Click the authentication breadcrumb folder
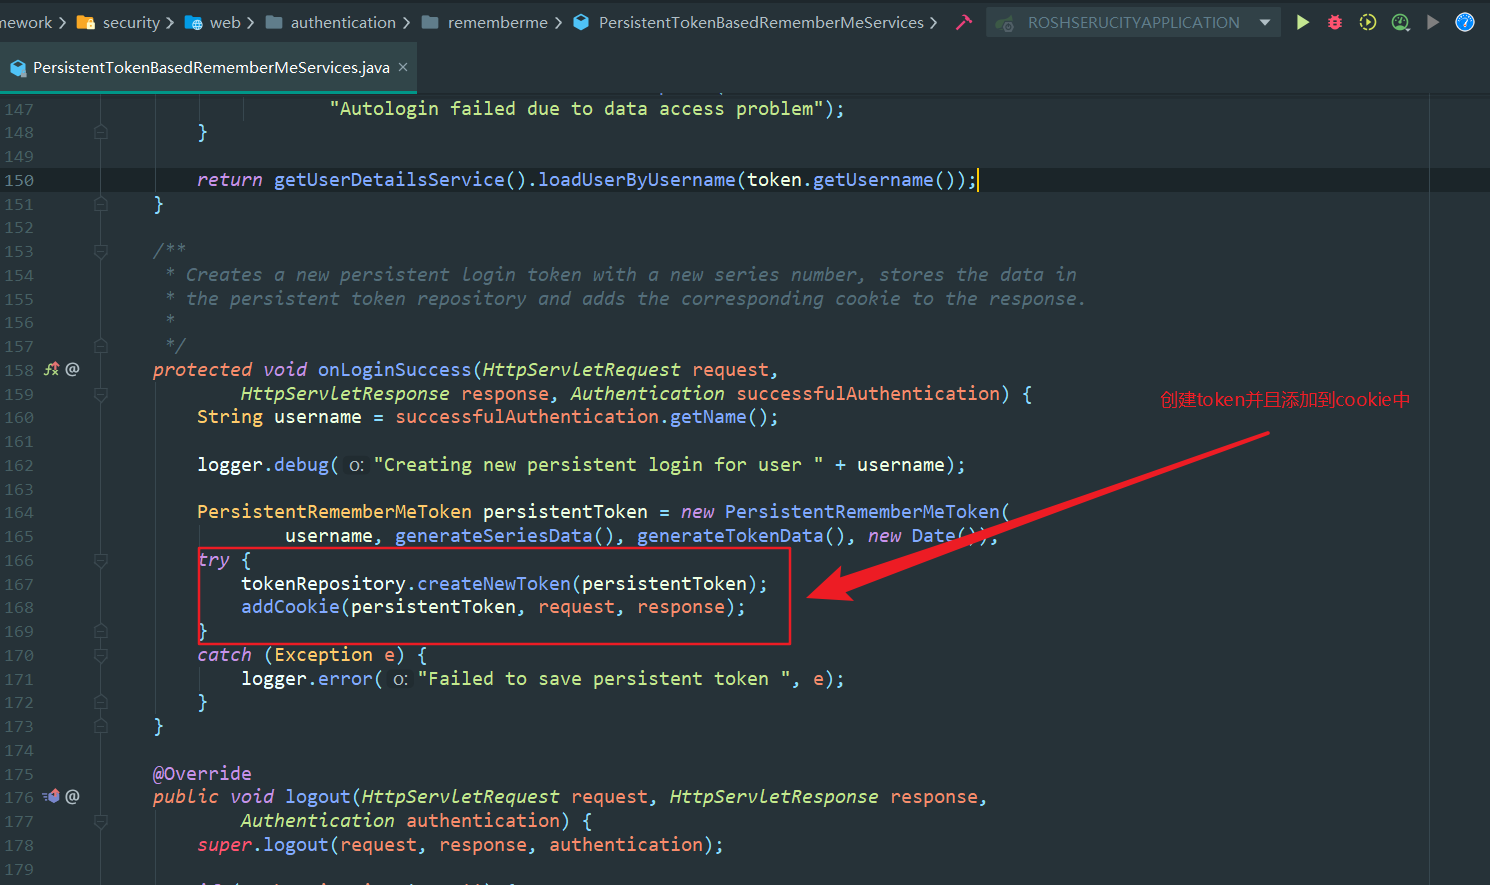The image size is (1490, 885). 343,22
